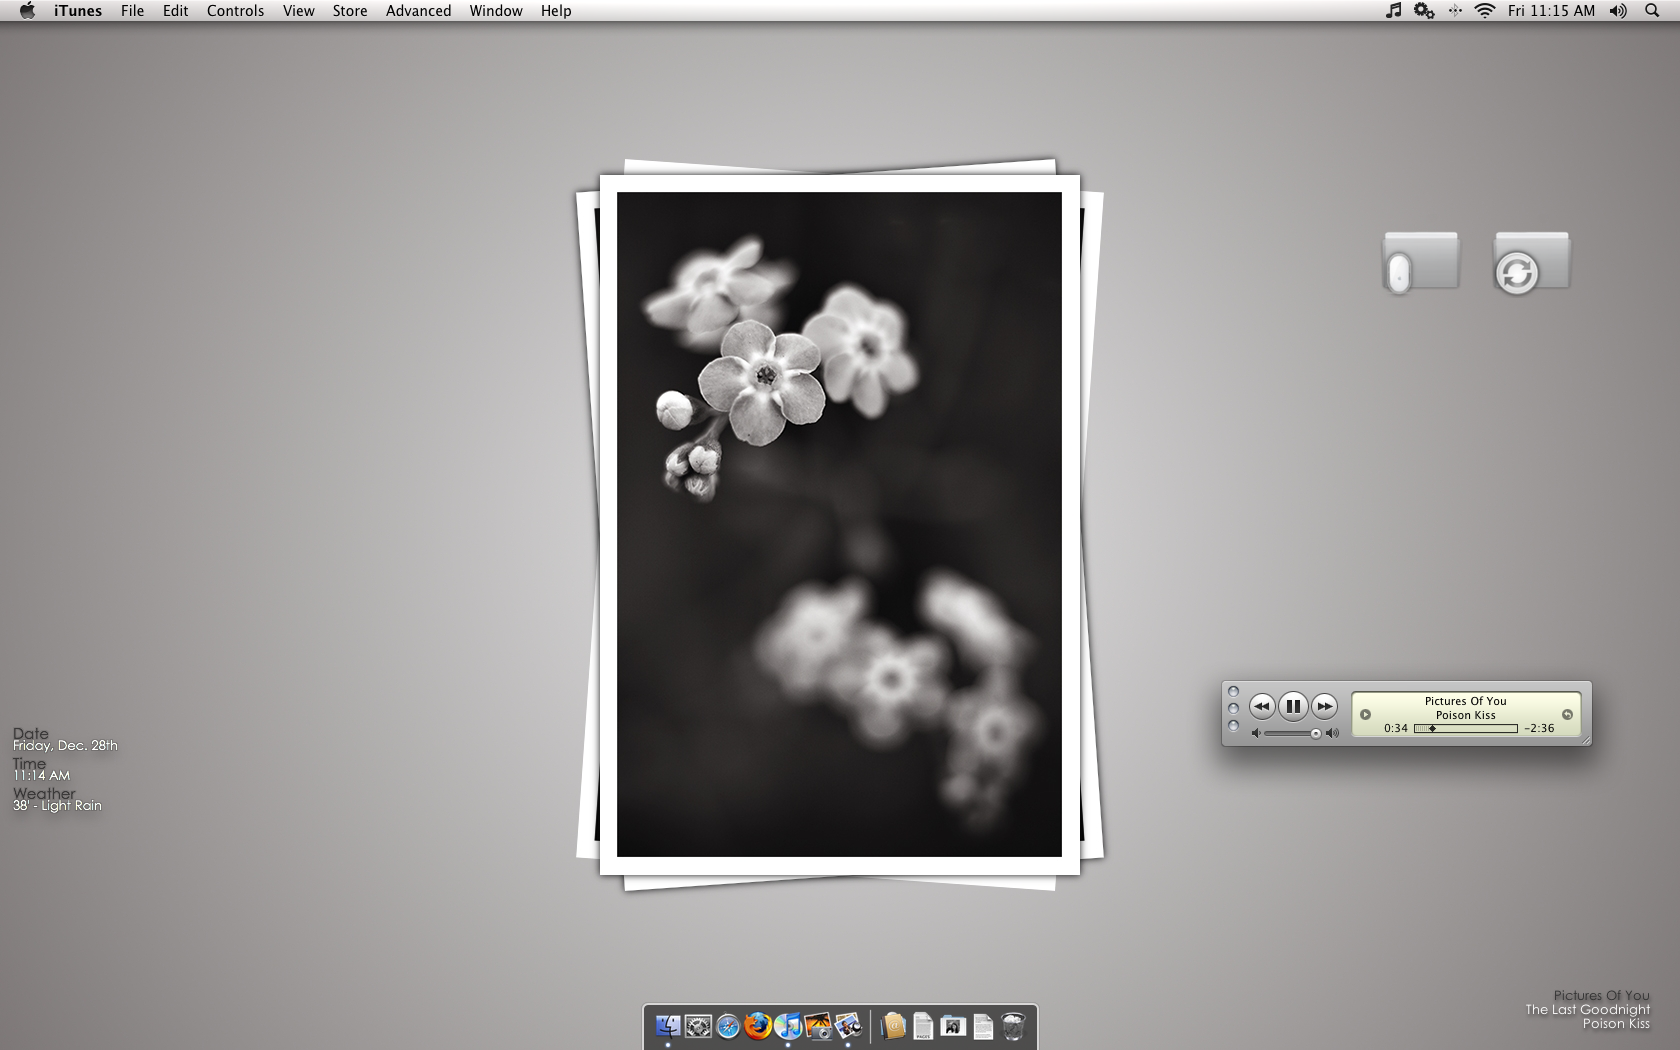Open the desktop folder with sync icon

click(x=1531, y=262)
